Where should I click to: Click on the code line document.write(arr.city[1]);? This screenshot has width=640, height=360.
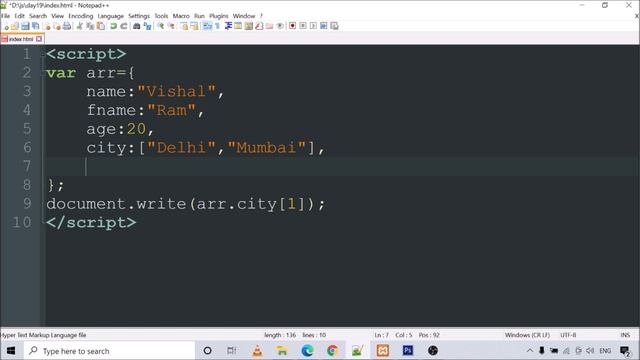click(x=186, y=204)
